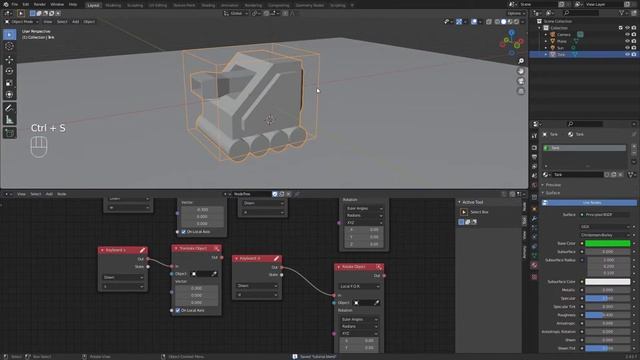Open the viewport Select menu
Screen dimensions: 640x360
62,22
